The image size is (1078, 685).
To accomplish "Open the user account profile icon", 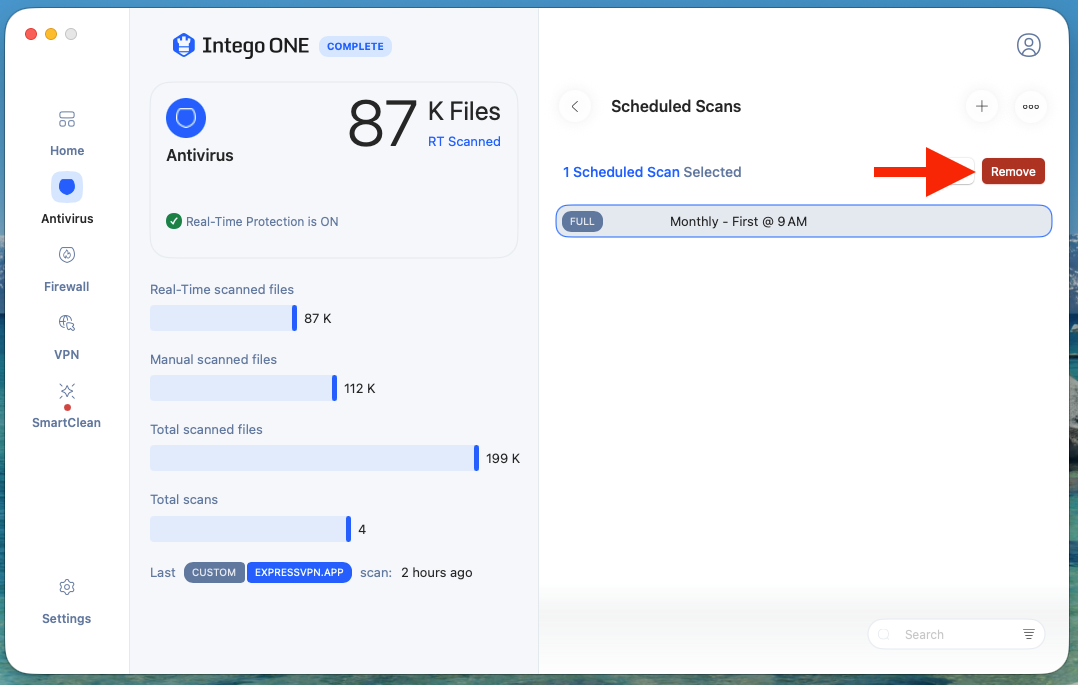I will click(1028, 45).
